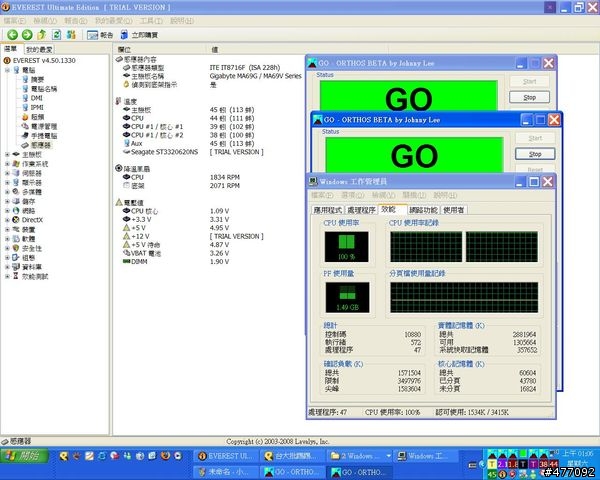Screen dimensions: 600x480
Task: Select 電源管理 (Power Management) tree item
Action: [44, 126]
